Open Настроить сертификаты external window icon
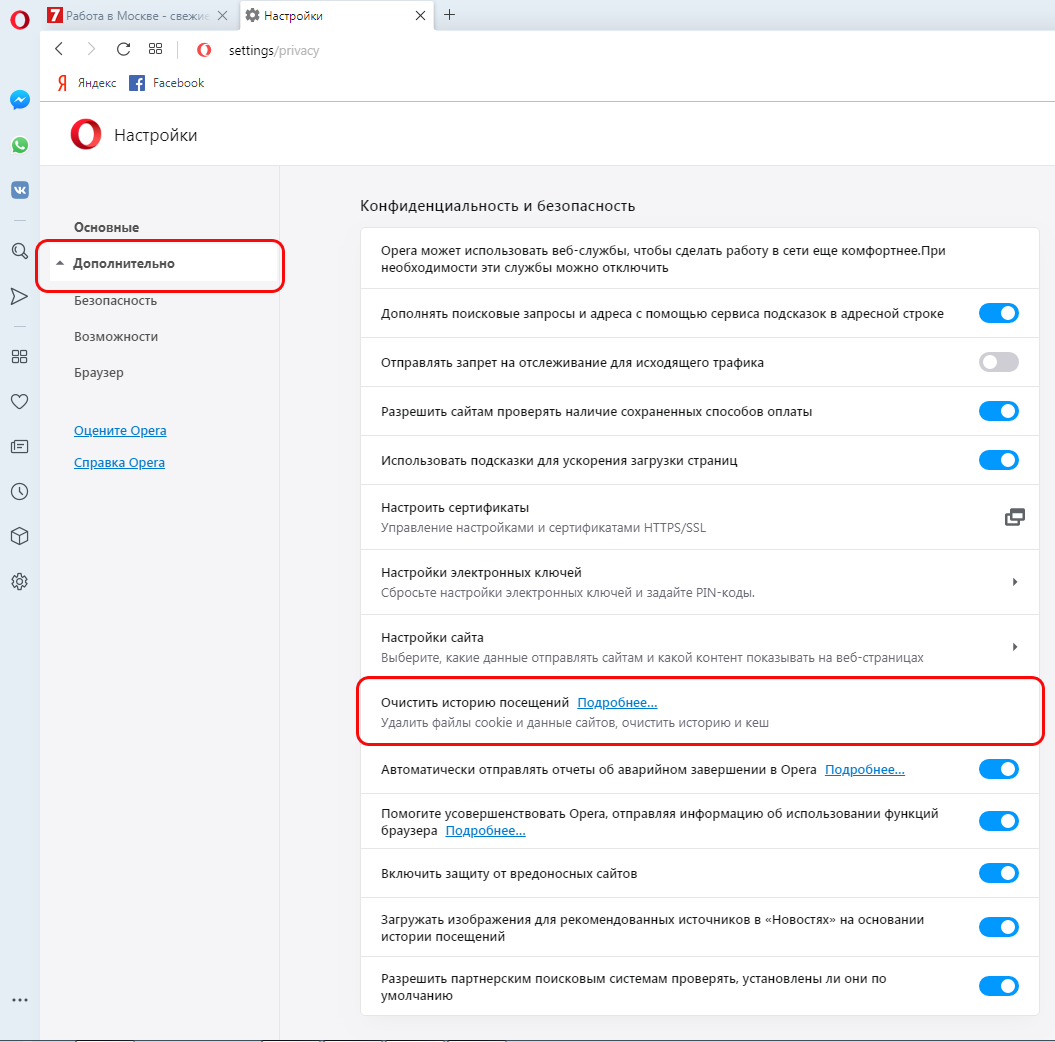1055x1042 pixels. pos(1014,517)
